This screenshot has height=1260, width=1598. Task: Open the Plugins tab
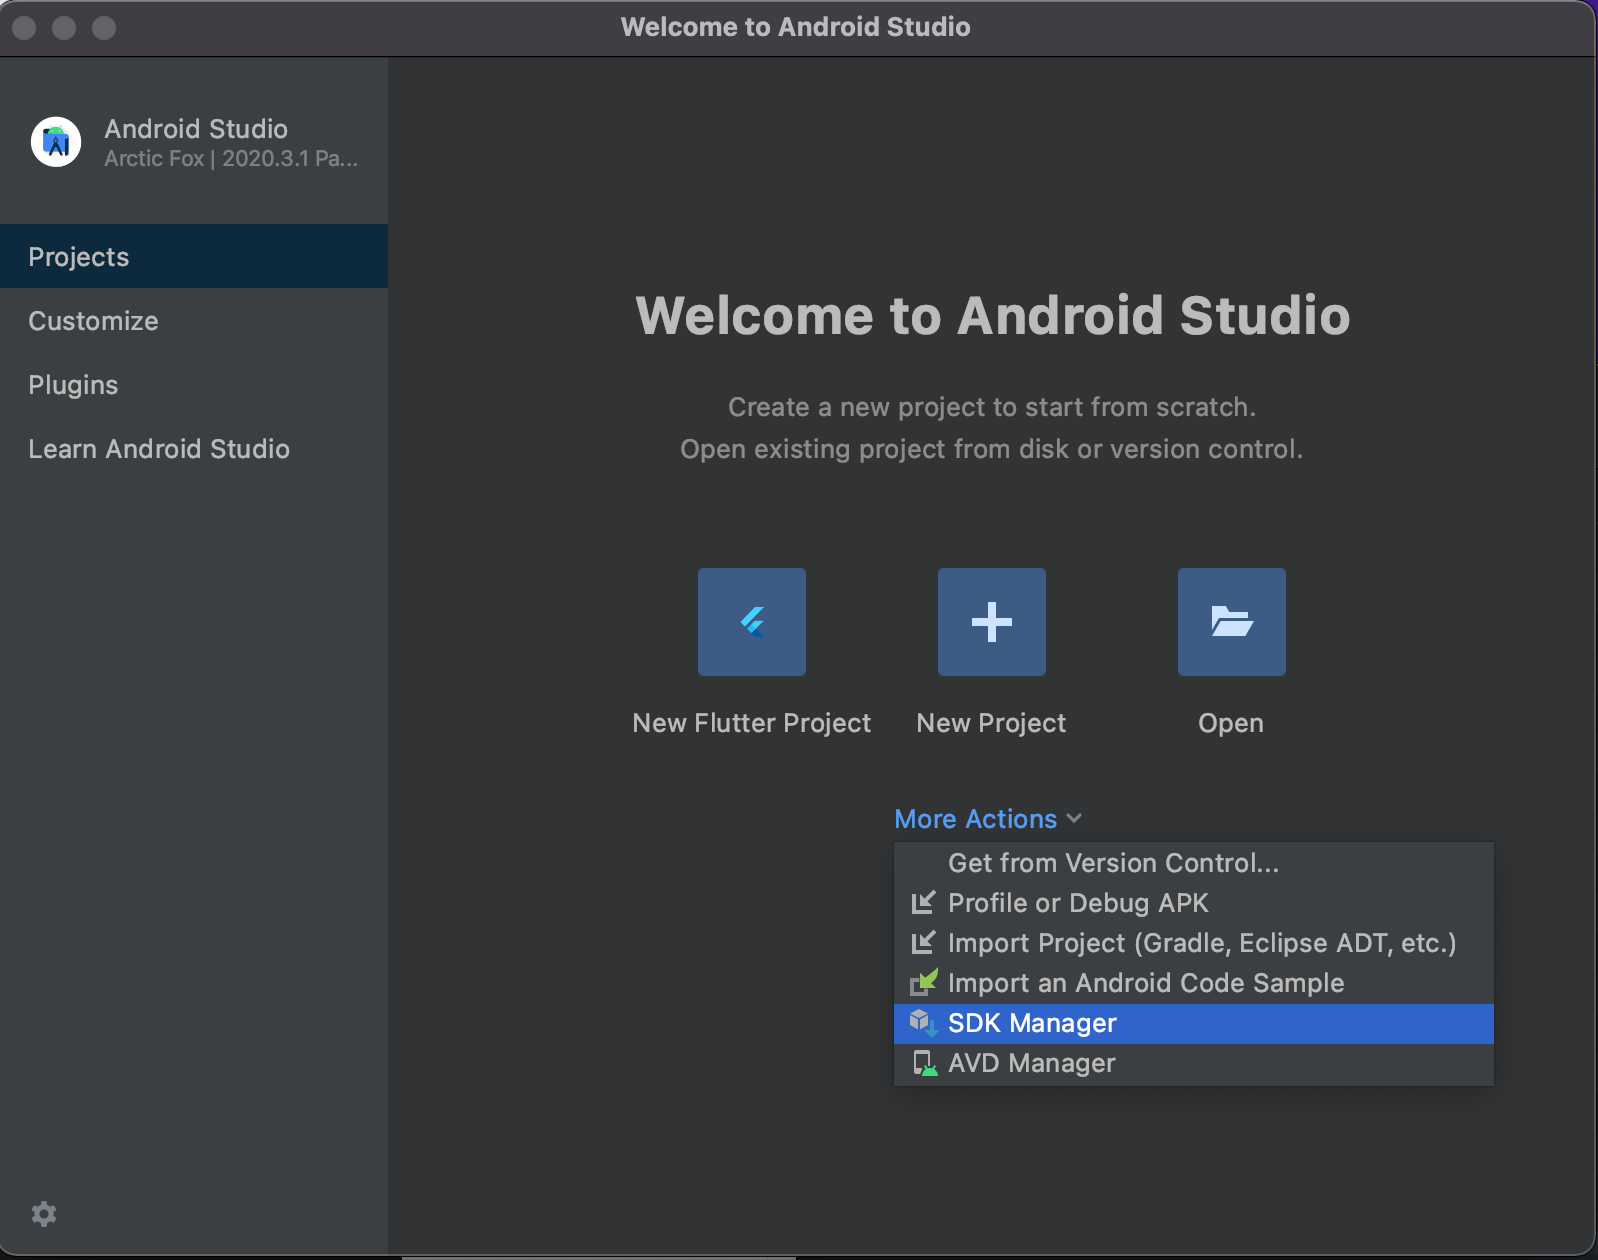tap(194, 385)
